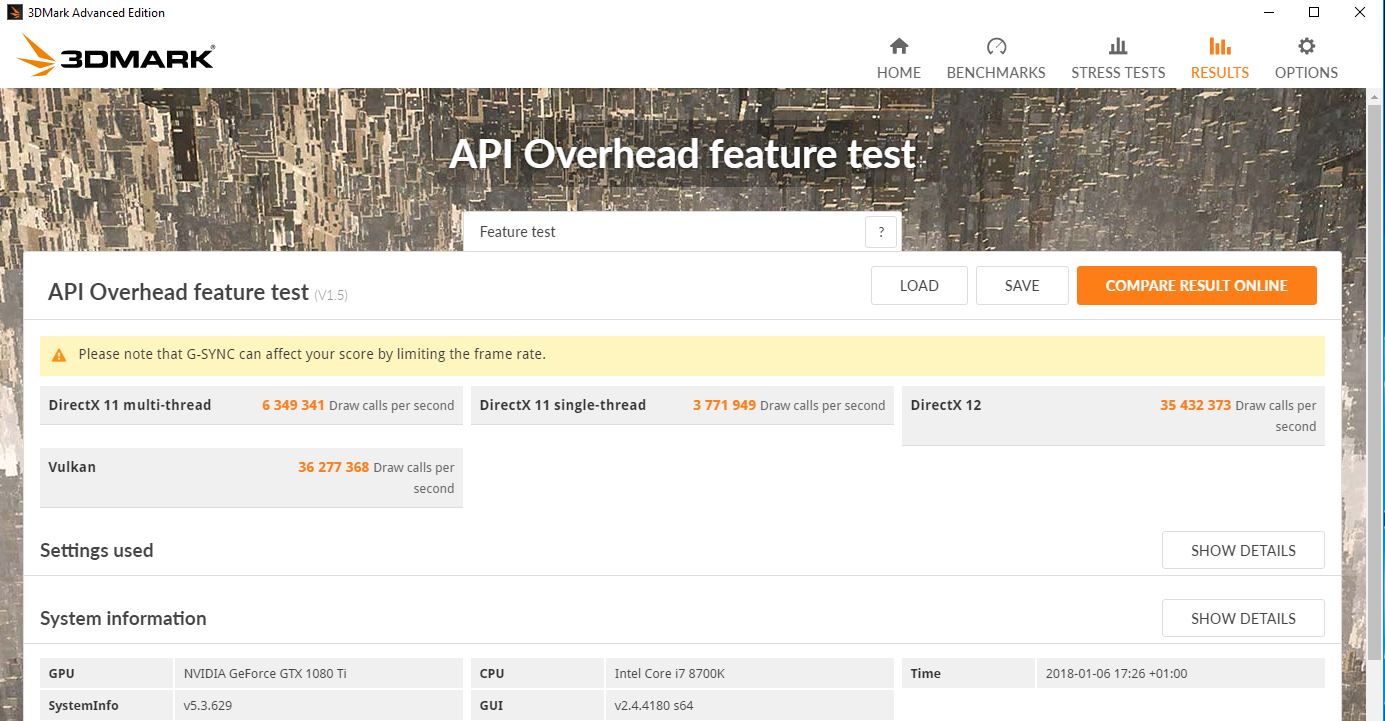Click the 3DMark title bar app icon

13,13
